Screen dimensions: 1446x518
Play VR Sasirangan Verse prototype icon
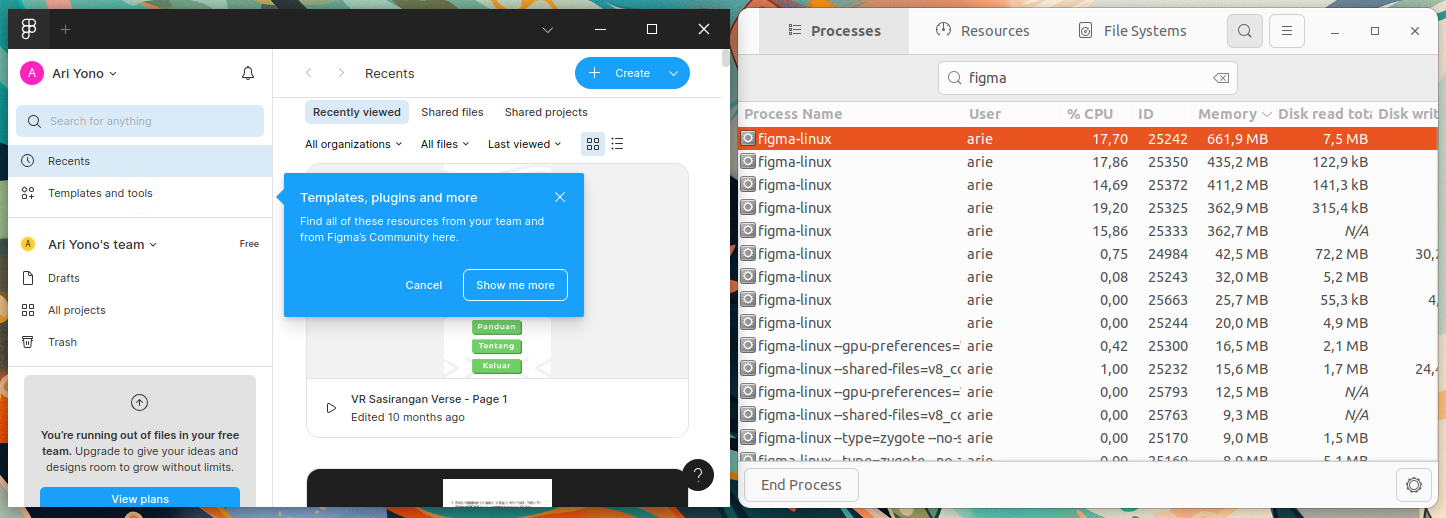pos(331,408)
